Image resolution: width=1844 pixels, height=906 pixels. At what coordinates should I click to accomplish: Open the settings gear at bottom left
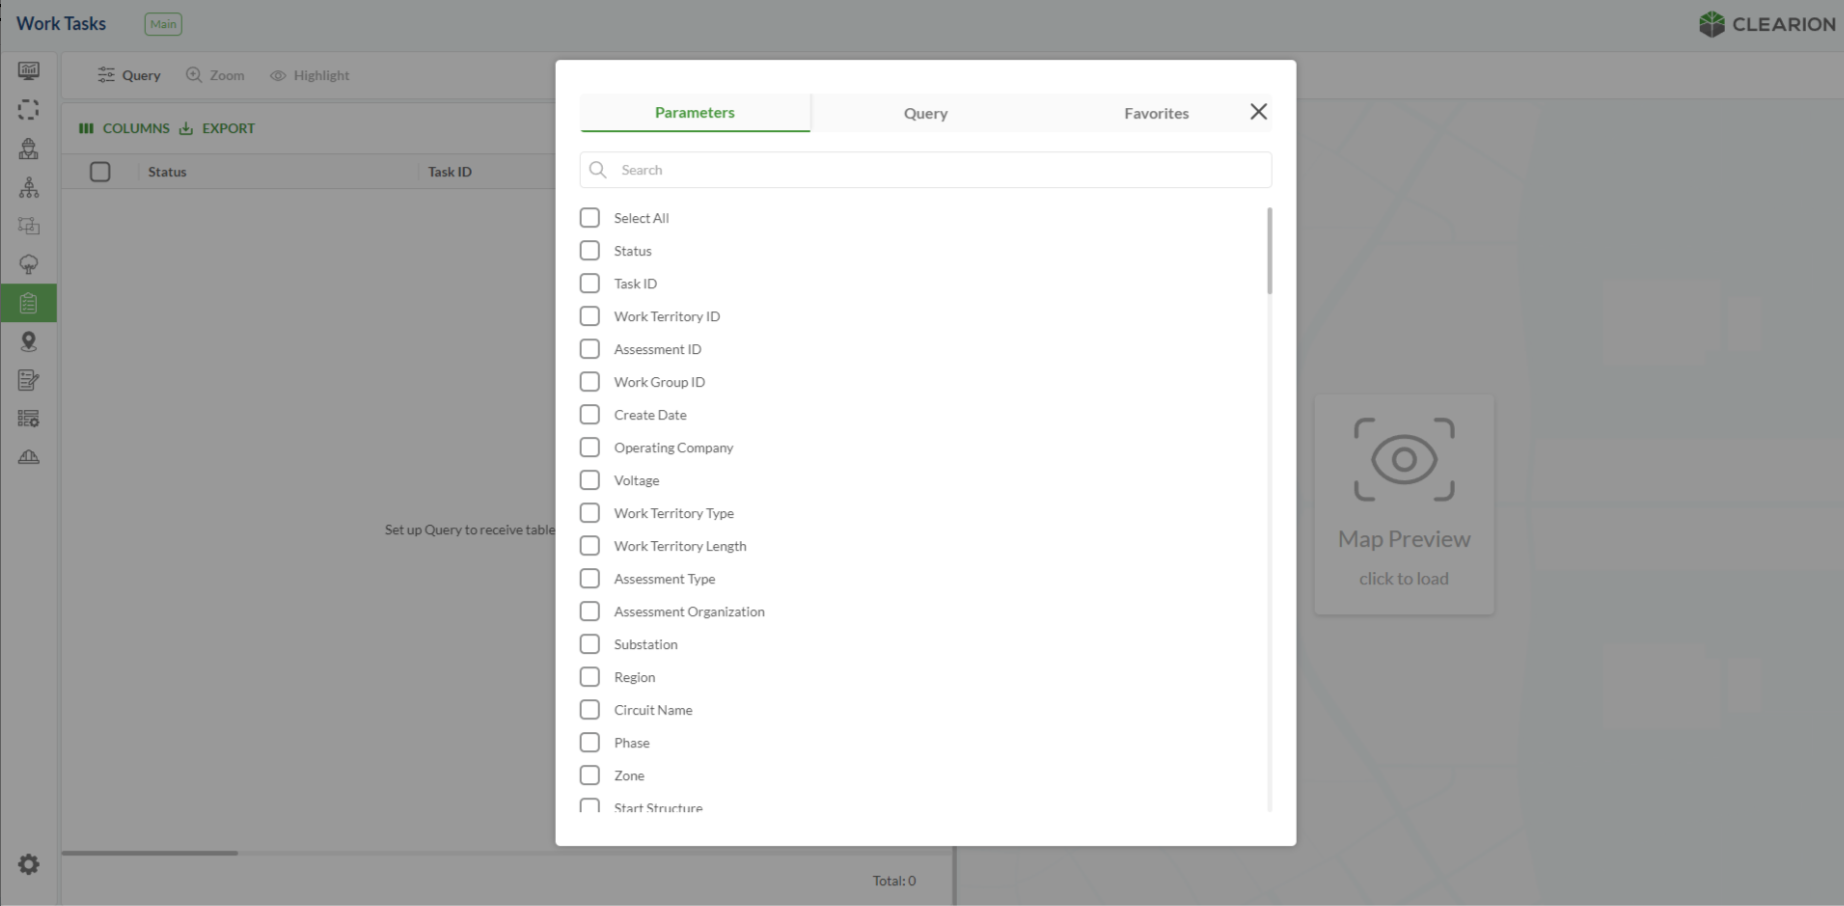coord(28,864)
